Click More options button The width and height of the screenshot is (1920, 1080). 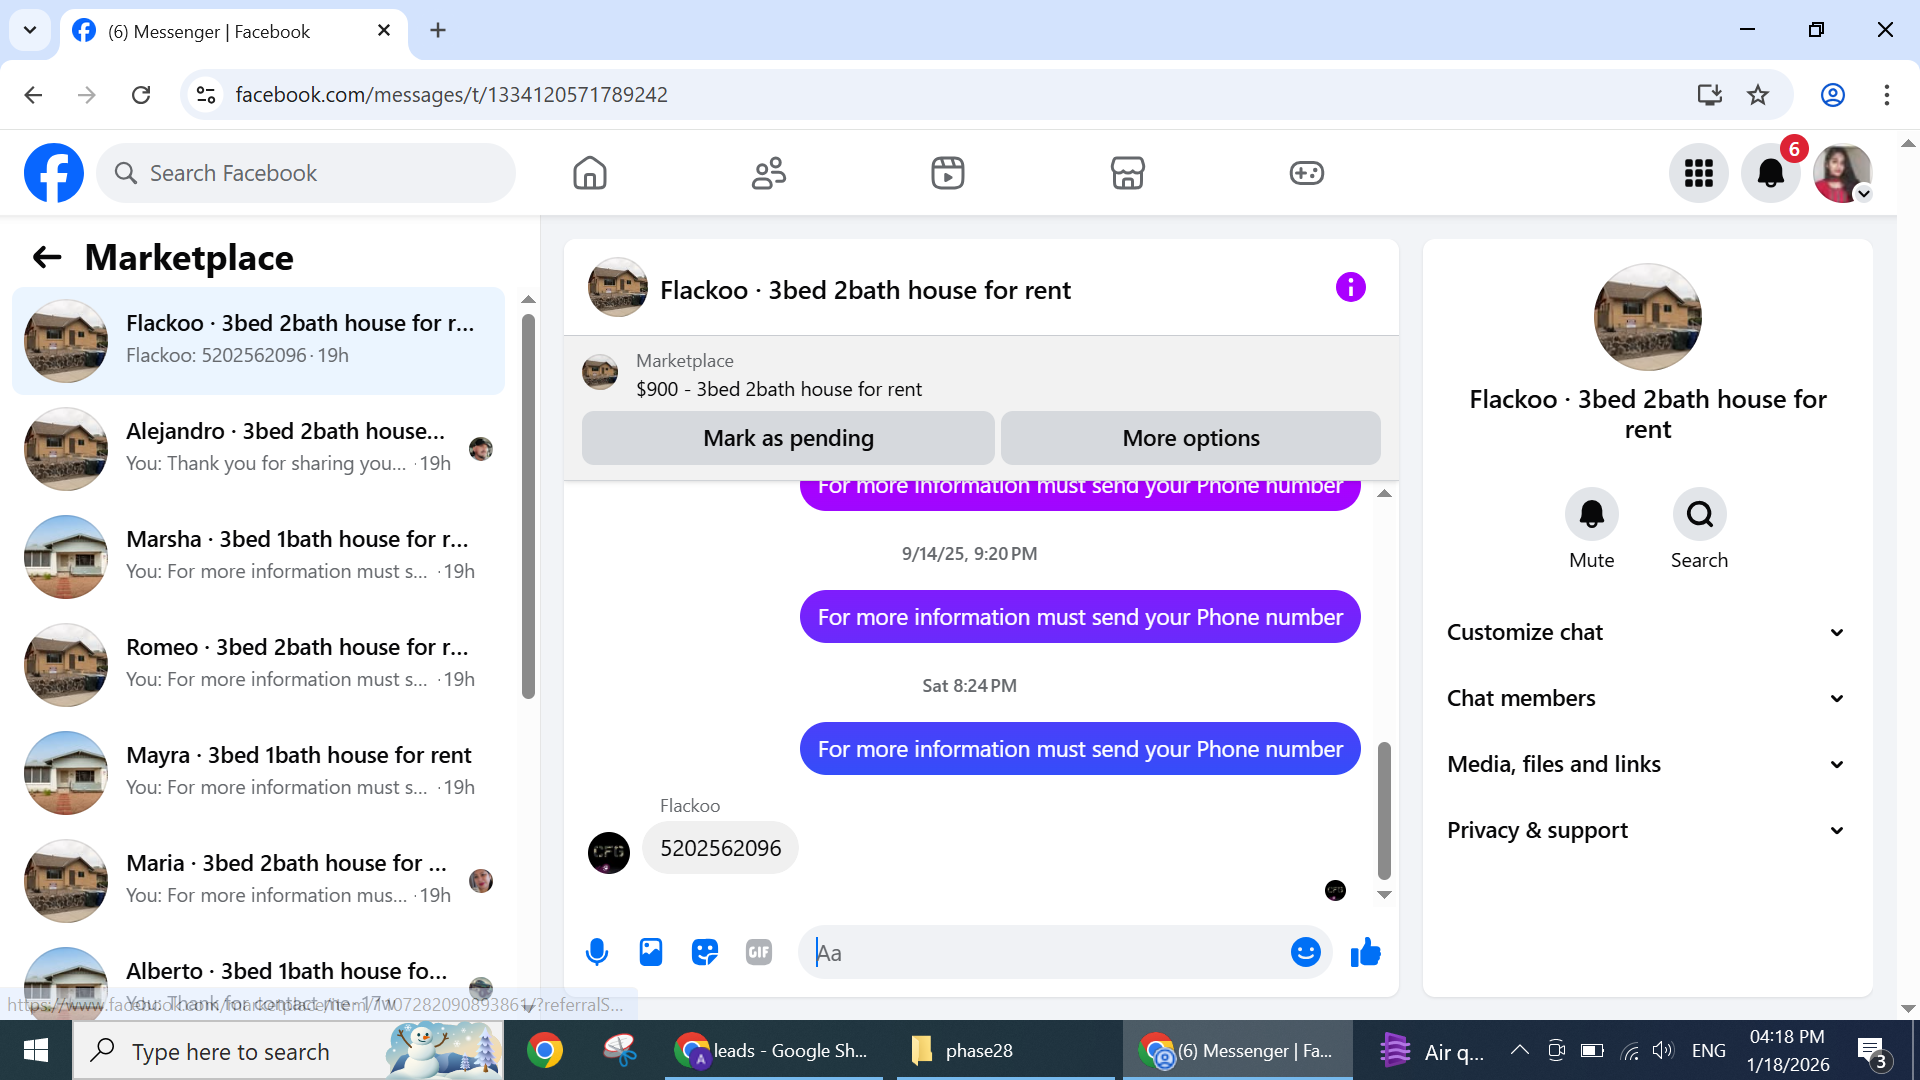click(x=1190, y=438)
